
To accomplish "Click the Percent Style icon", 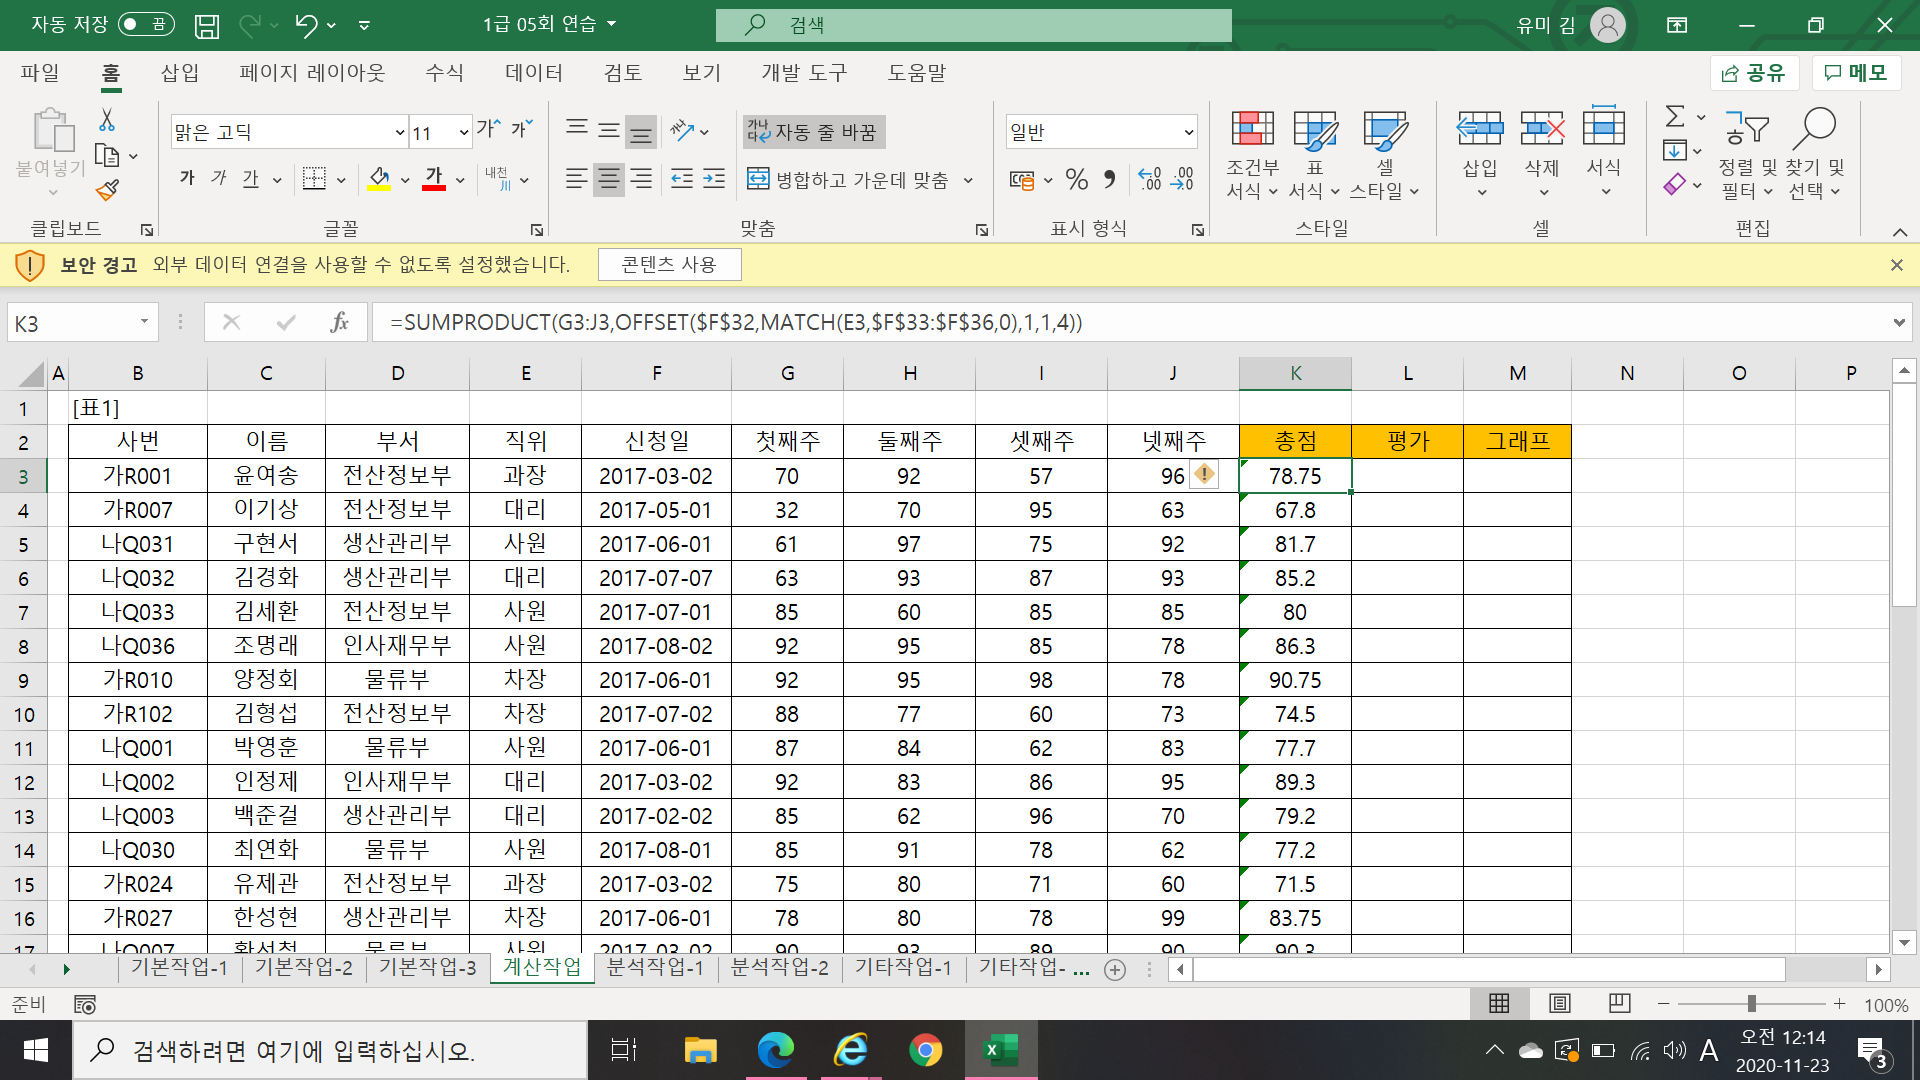I will click(x=1076, y=180).
